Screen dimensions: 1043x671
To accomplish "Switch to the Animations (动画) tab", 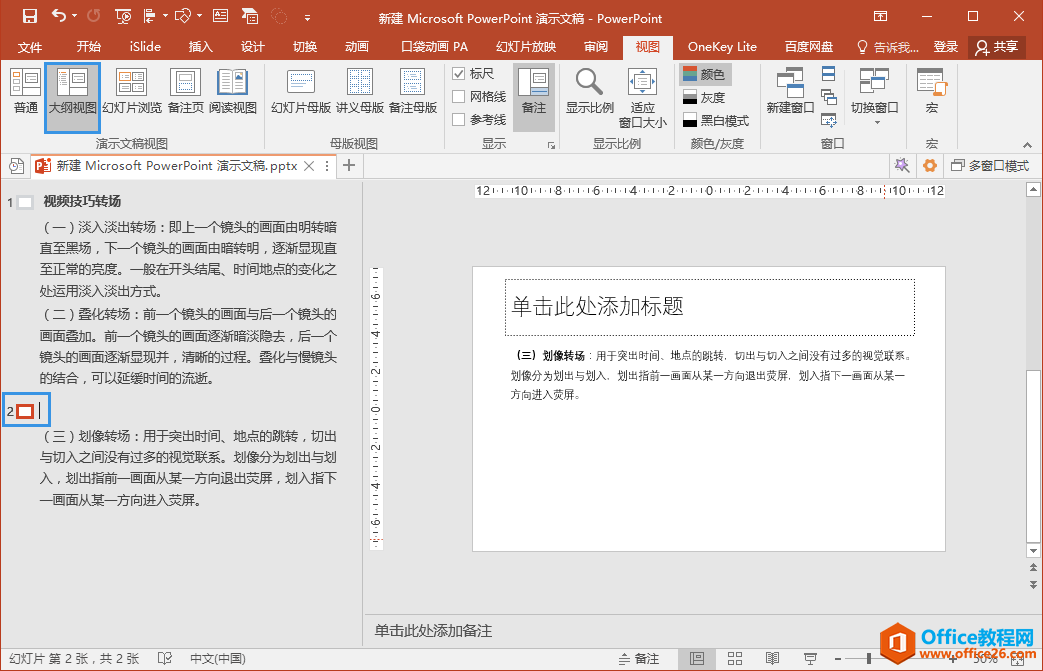I will click(x=356, y=47).
